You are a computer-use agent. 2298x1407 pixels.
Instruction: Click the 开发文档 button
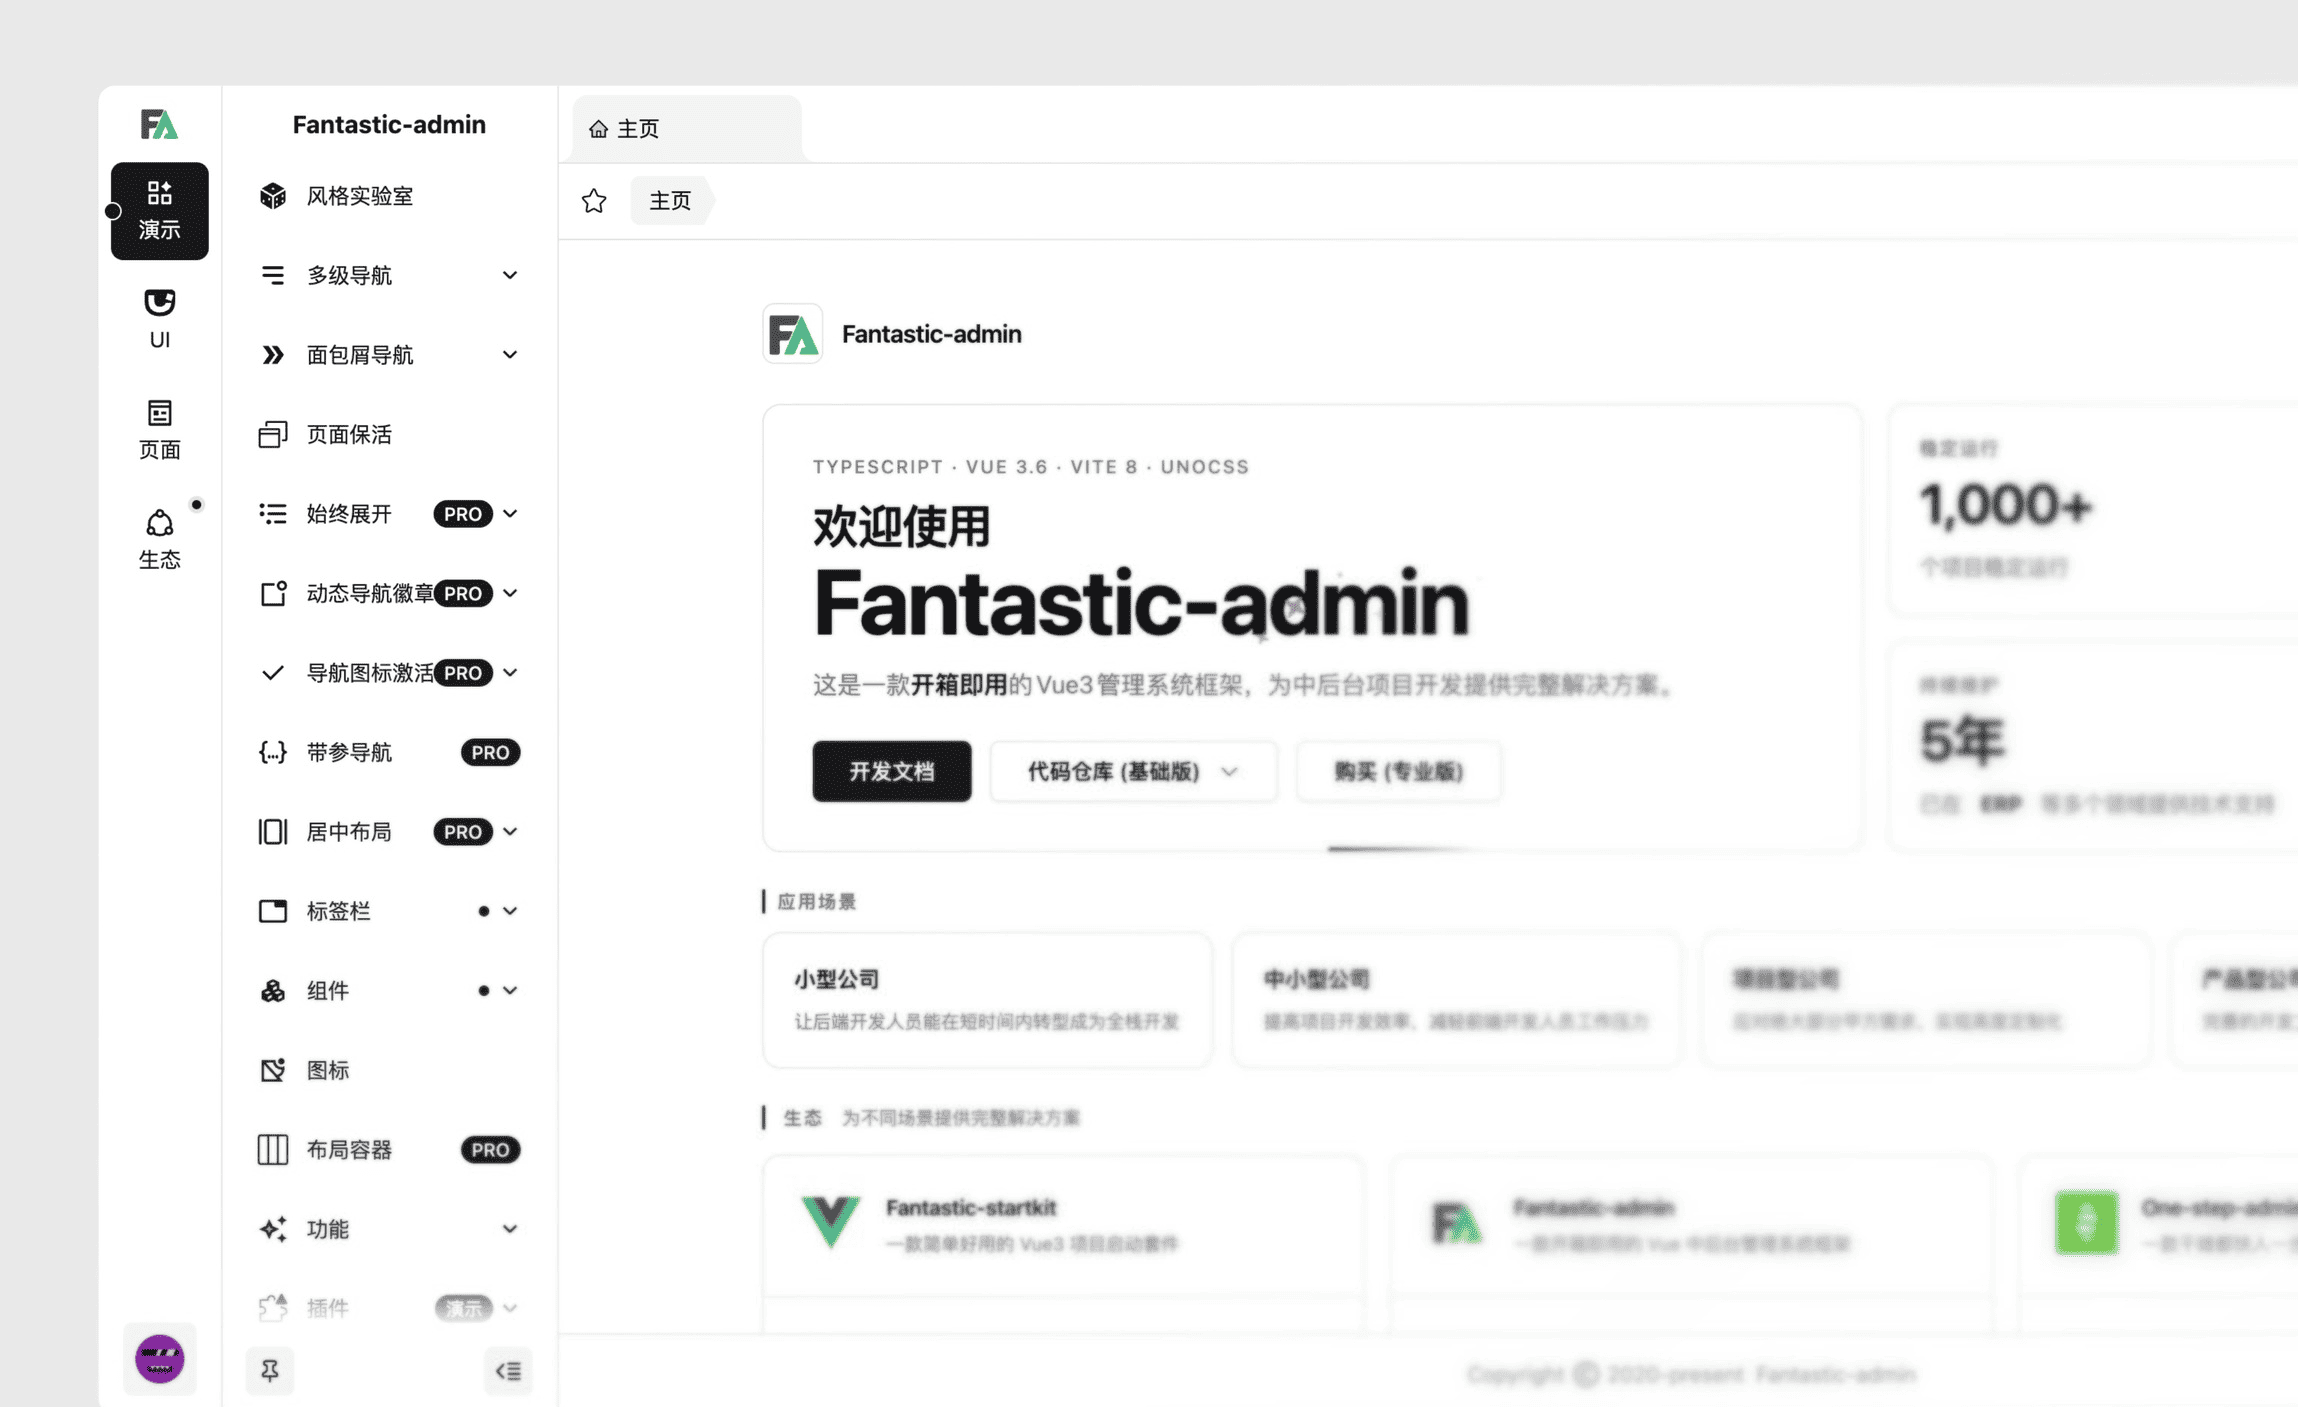[891, 771]
